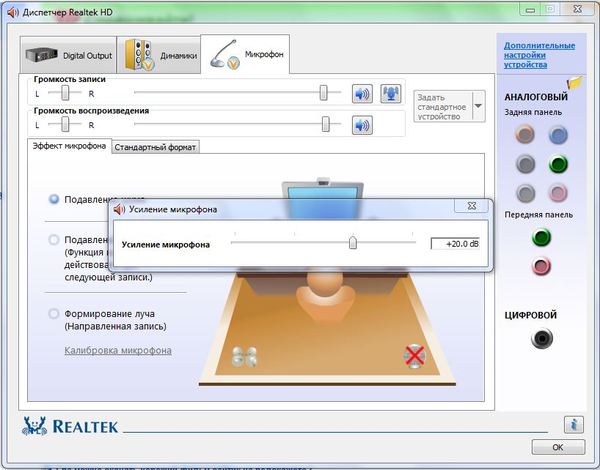Click the Realtek crab logo
Viewport: 600px width, 470px height.
34,426
